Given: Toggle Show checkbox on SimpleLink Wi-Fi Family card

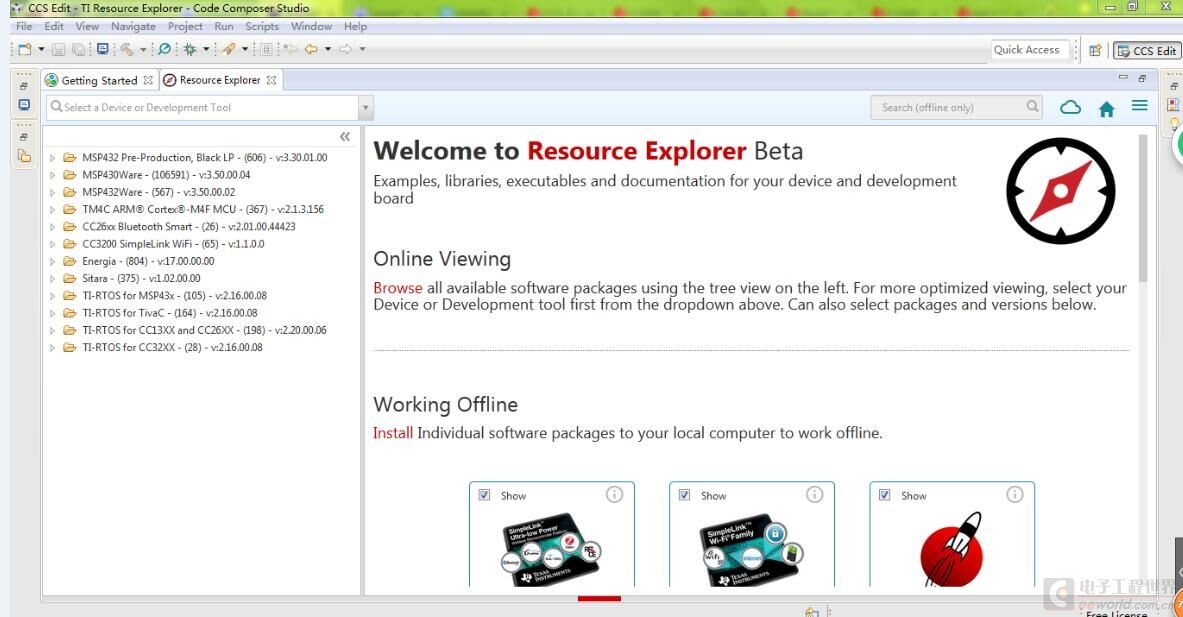Looking at the screenshot, I should (684, 496).
